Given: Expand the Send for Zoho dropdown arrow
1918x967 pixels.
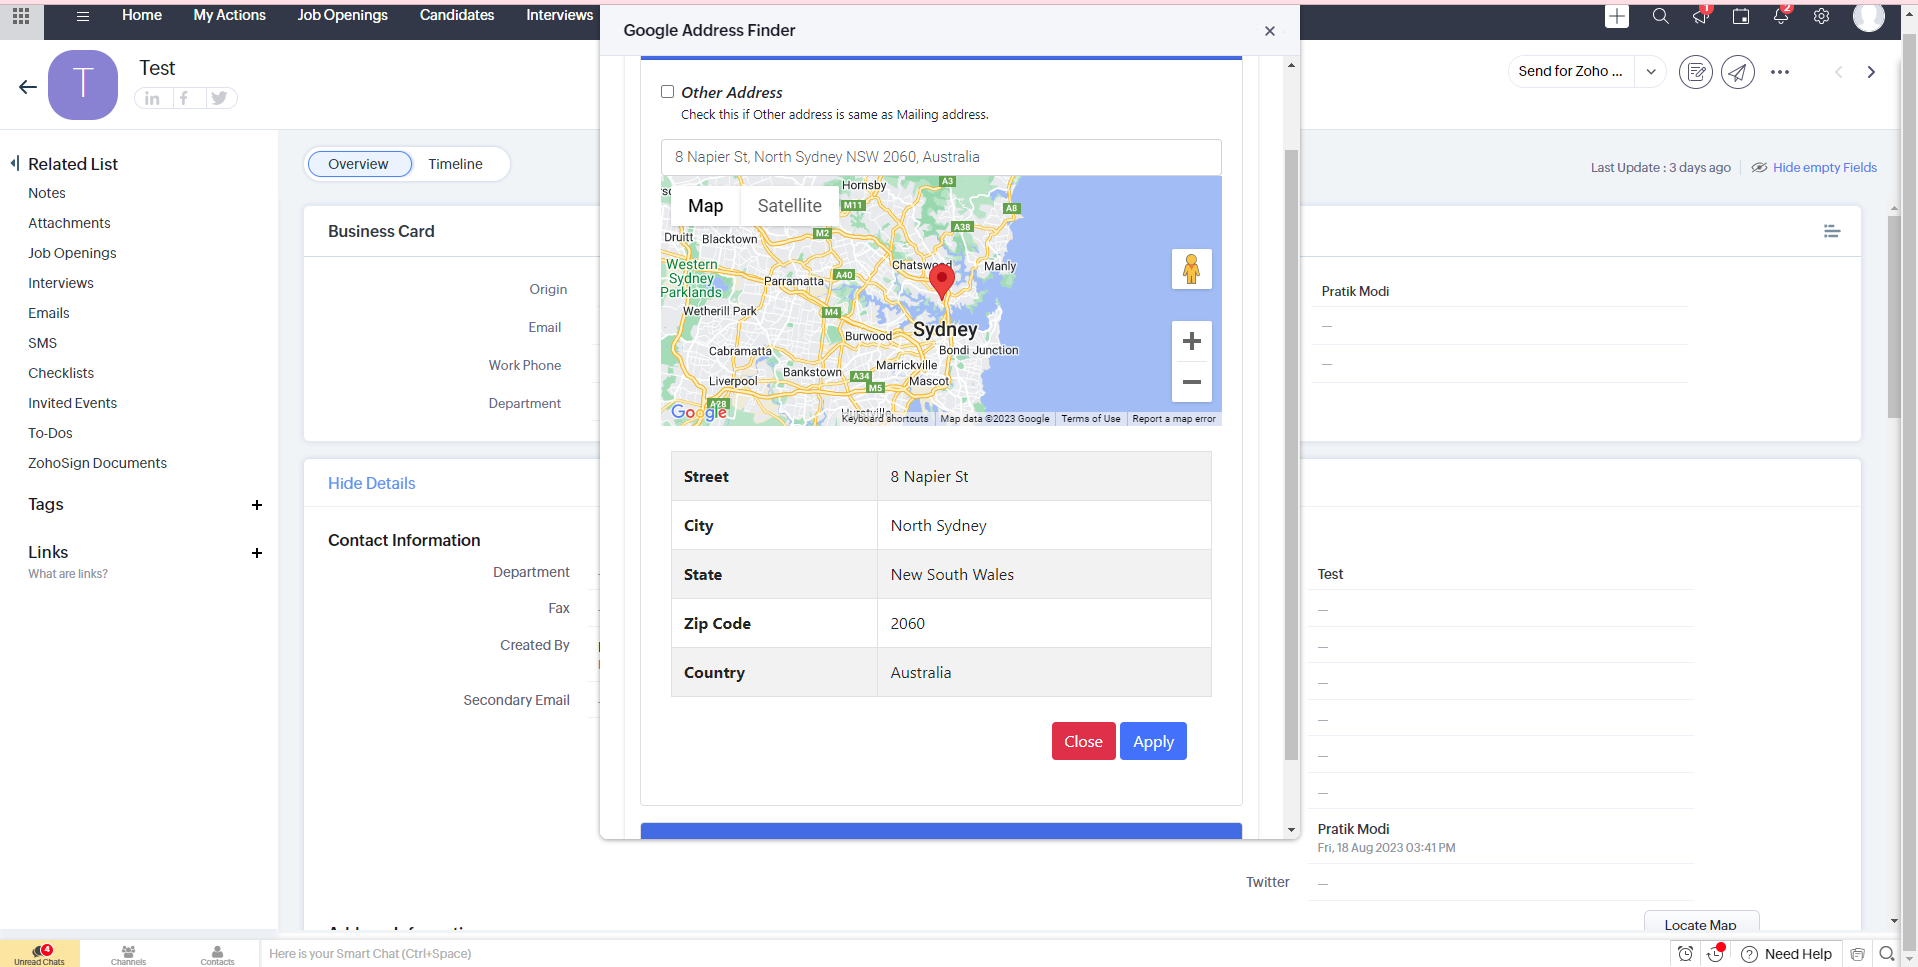Looking at the screenshot, I should point(1651,71).
